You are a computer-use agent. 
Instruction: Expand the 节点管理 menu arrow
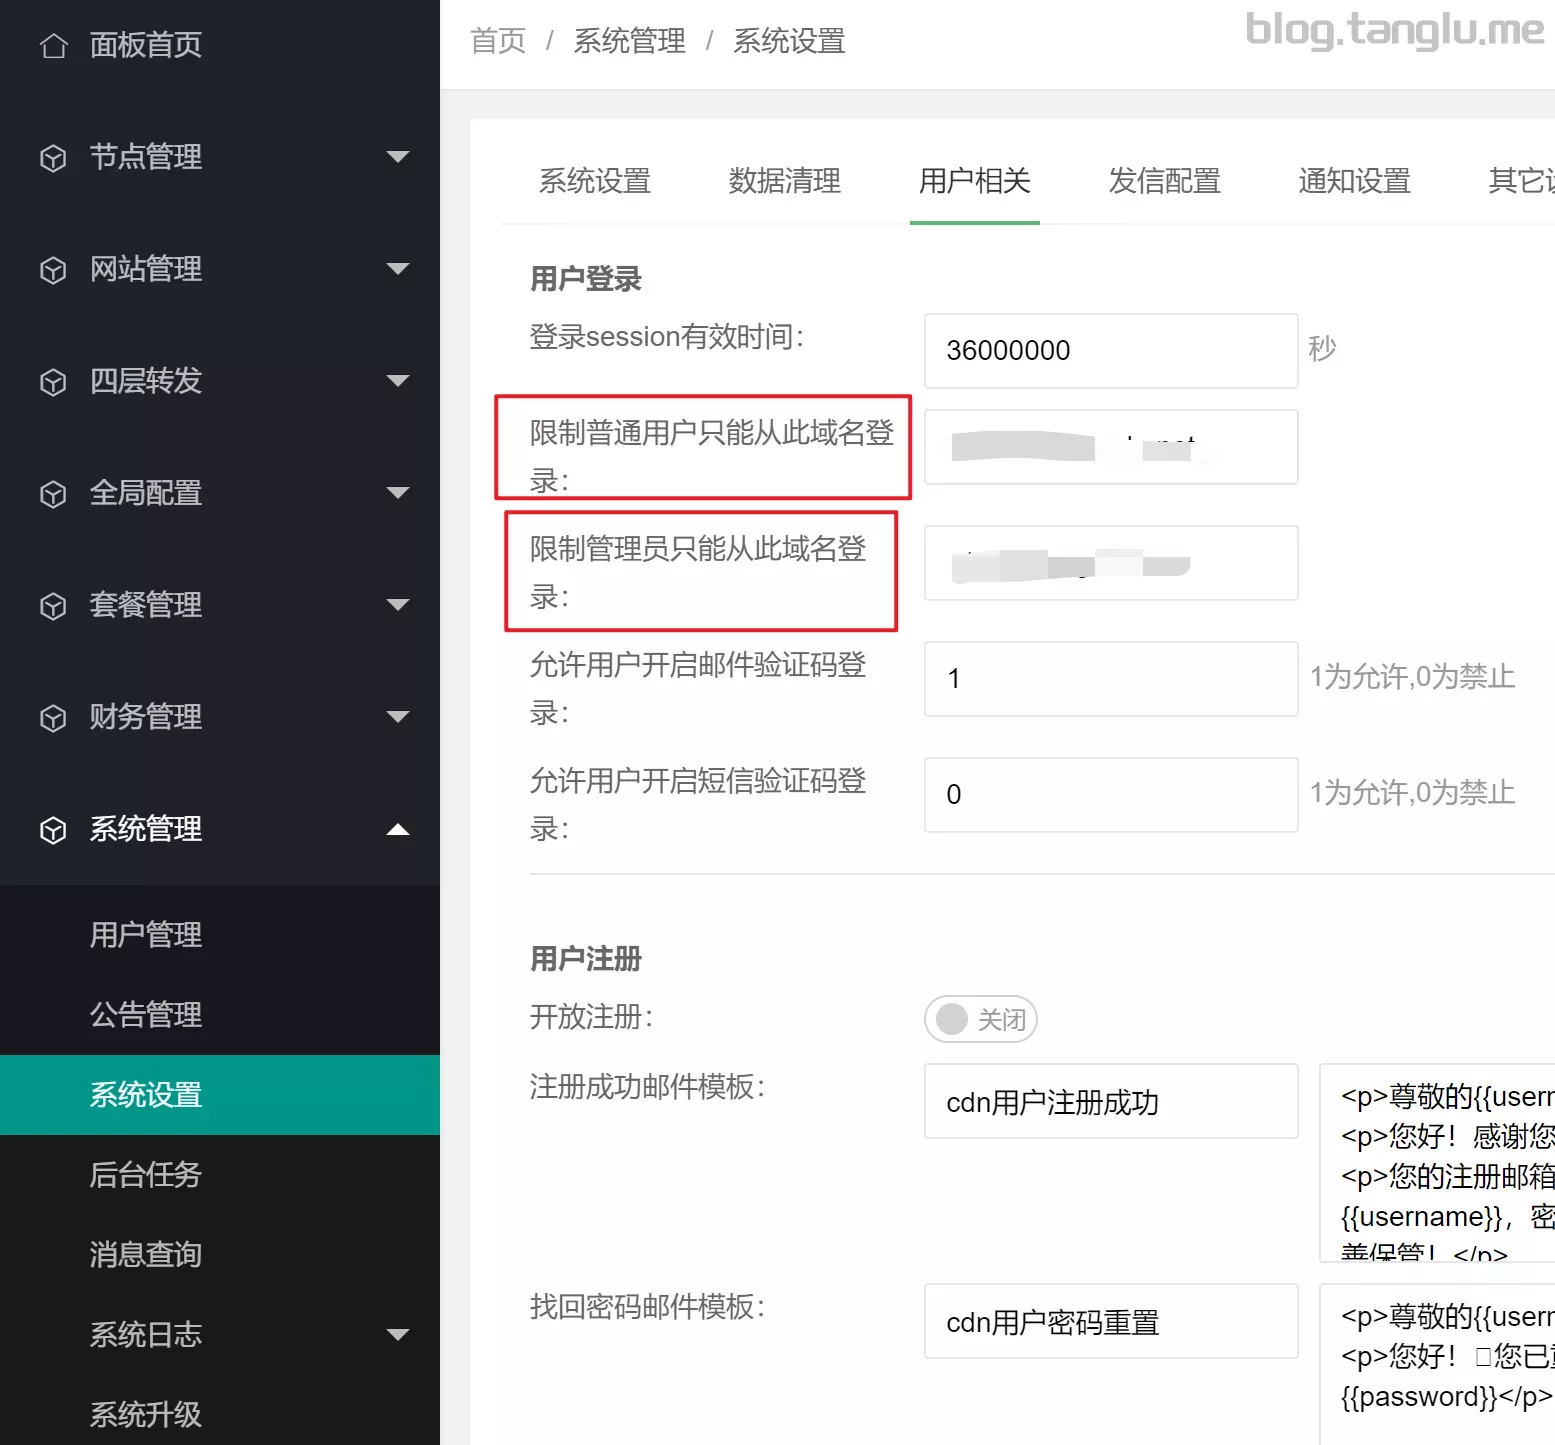pos(398,157)
